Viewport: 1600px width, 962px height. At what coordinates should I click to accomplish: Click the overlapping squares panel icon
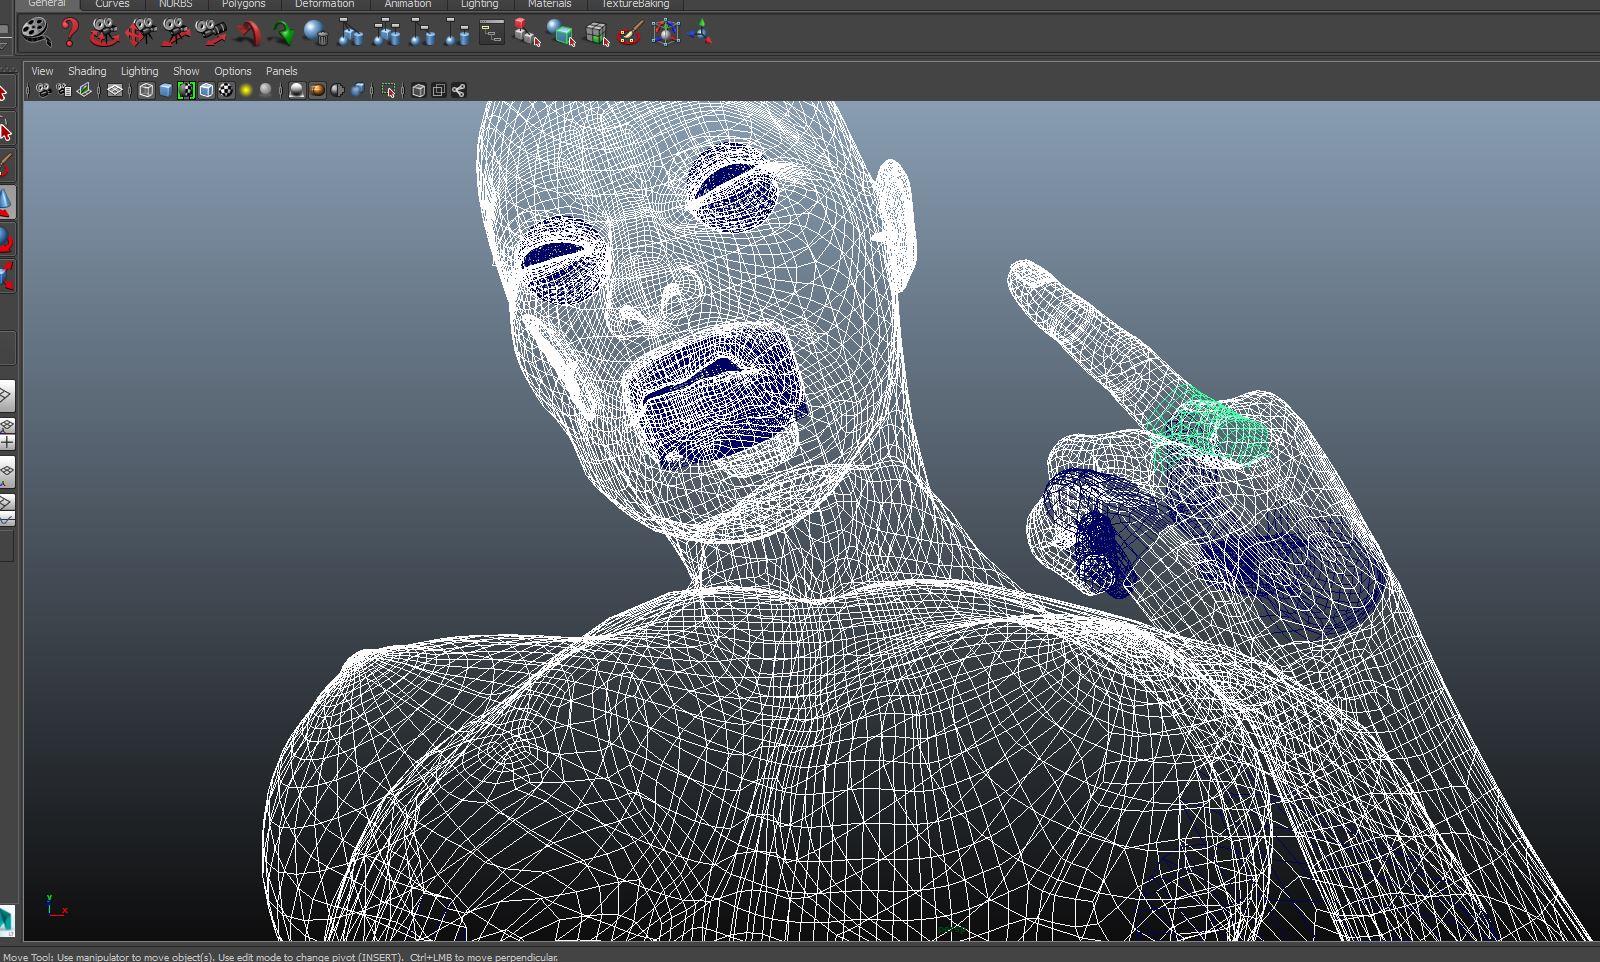[438, 90]
